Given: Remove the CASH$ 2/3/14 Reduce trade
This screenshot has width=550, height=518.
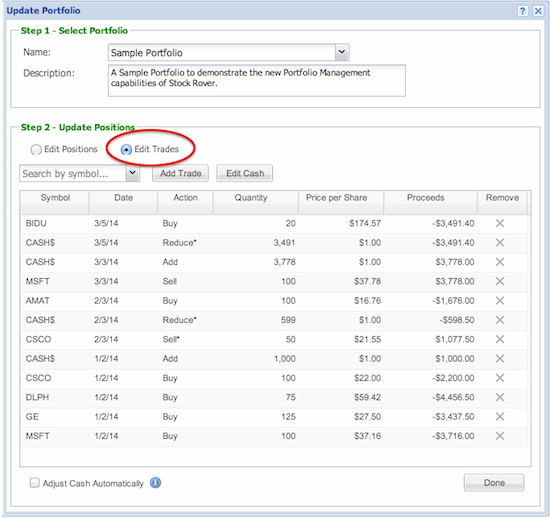Looking at the screenshot, I should [x=500, y=319].
